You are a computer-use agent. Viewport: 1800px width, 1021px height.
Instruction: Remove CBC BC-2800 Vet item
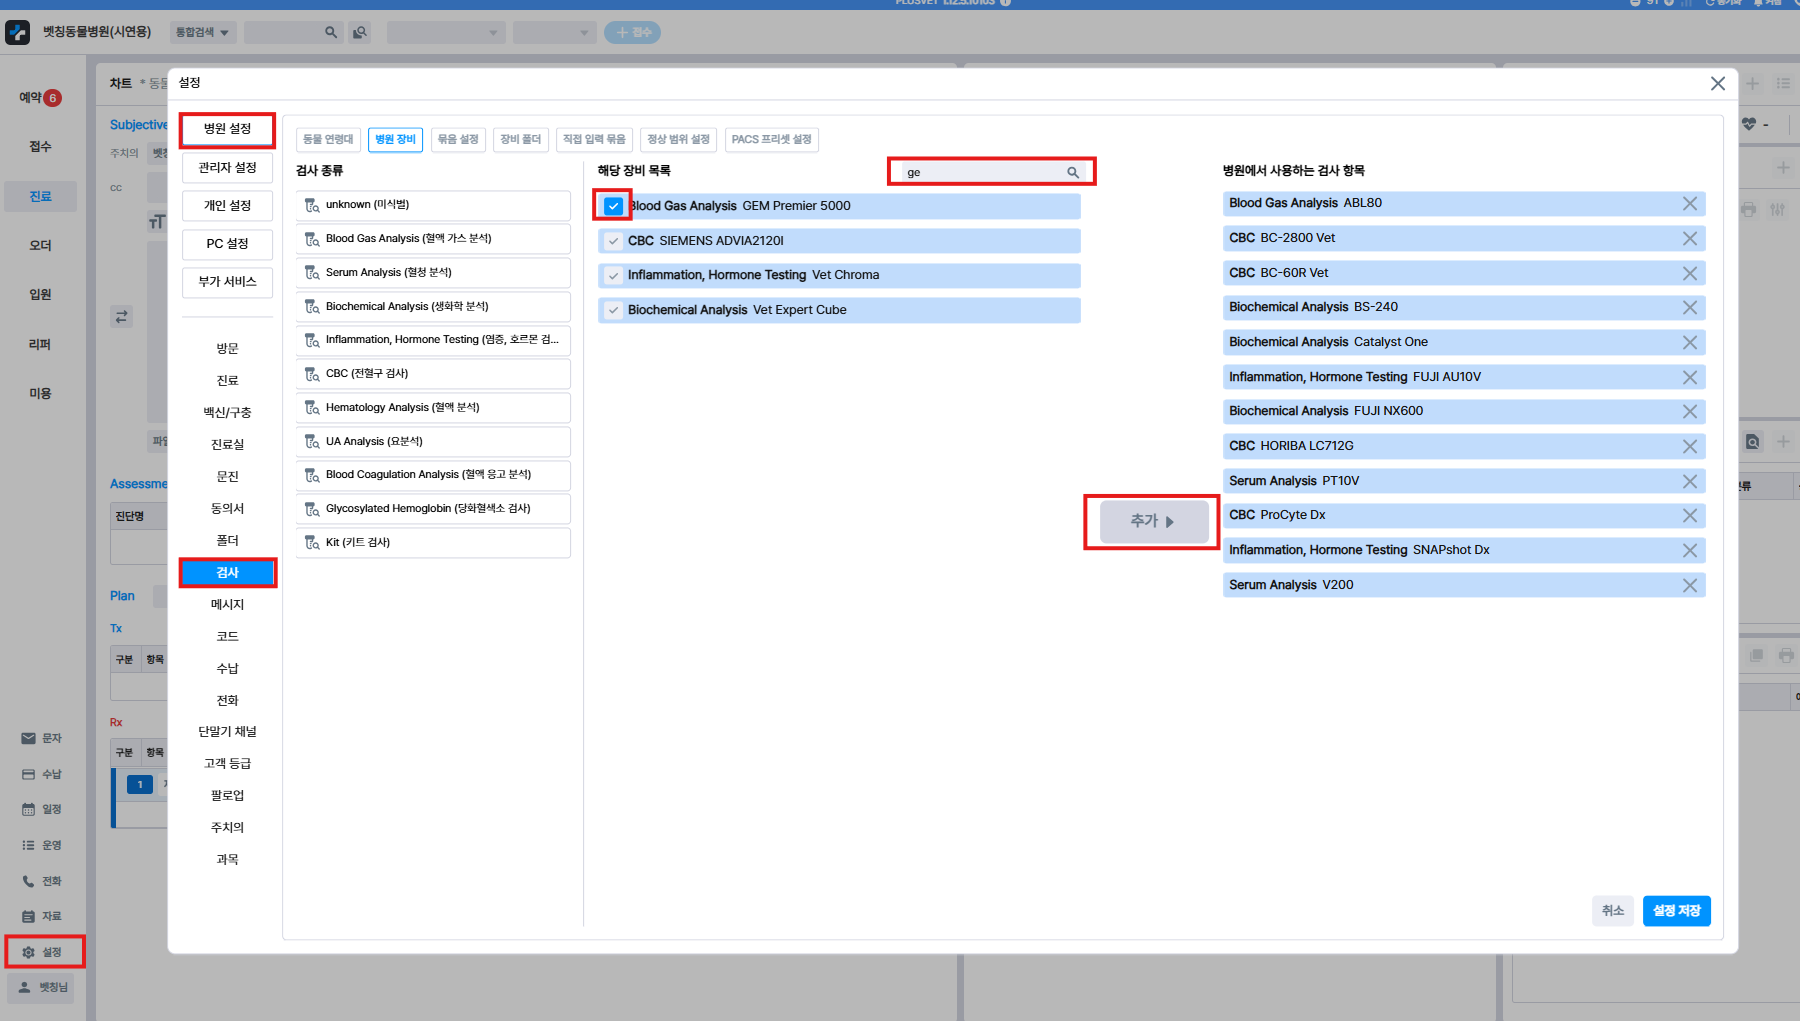tap(1690, 238)
